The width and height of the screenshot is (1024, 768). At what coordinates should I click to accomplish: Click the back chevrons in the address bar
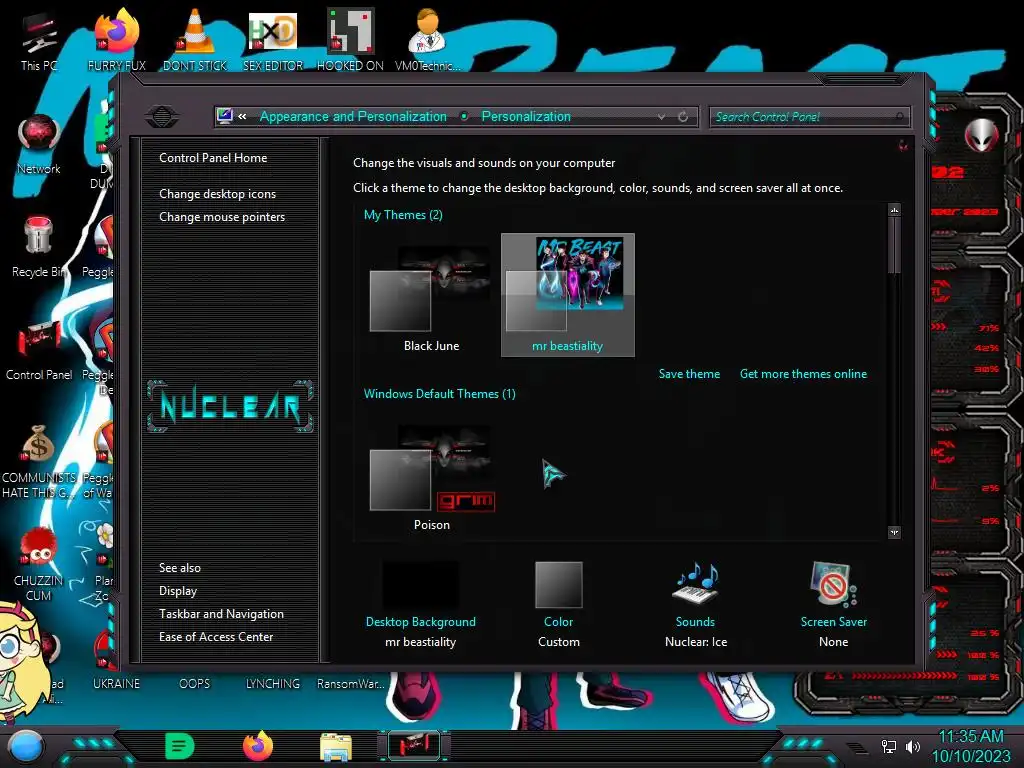242,116
